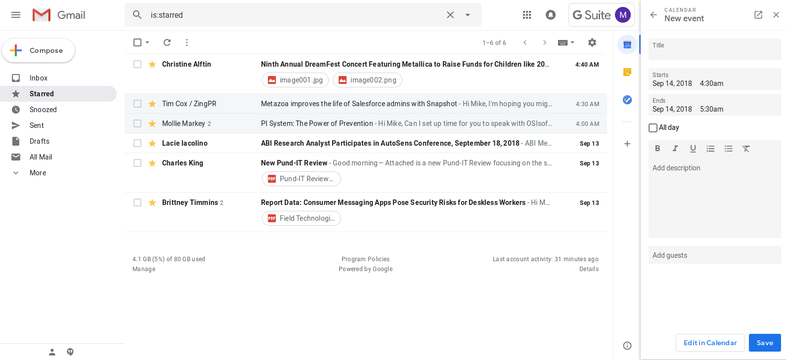
Task: Open the Ends time 5:30am
Action: point(711,109)
